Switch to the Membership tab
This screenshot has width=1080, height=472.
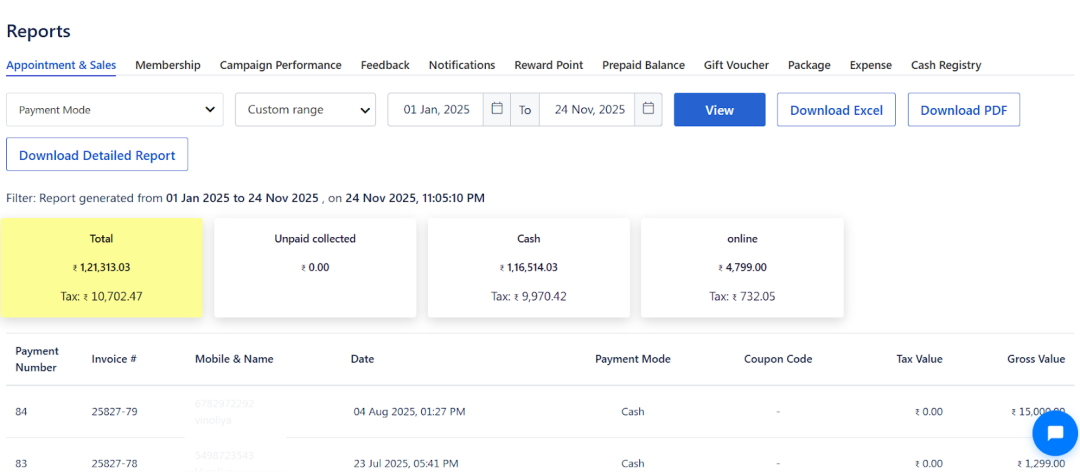click(168, 65)
